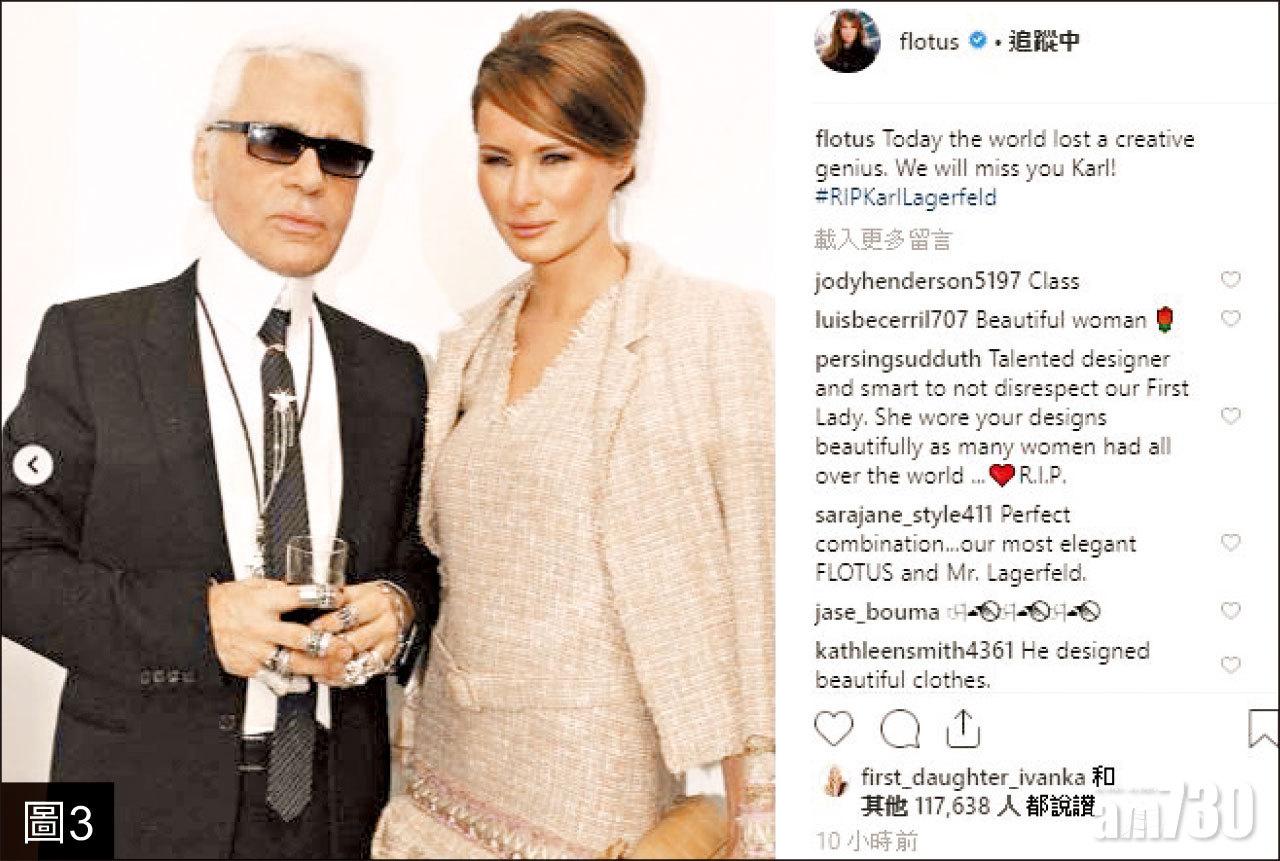Expand 載入更多留言 to load more comments
This screenshot has height=861, width=1280.
point(883,239)
